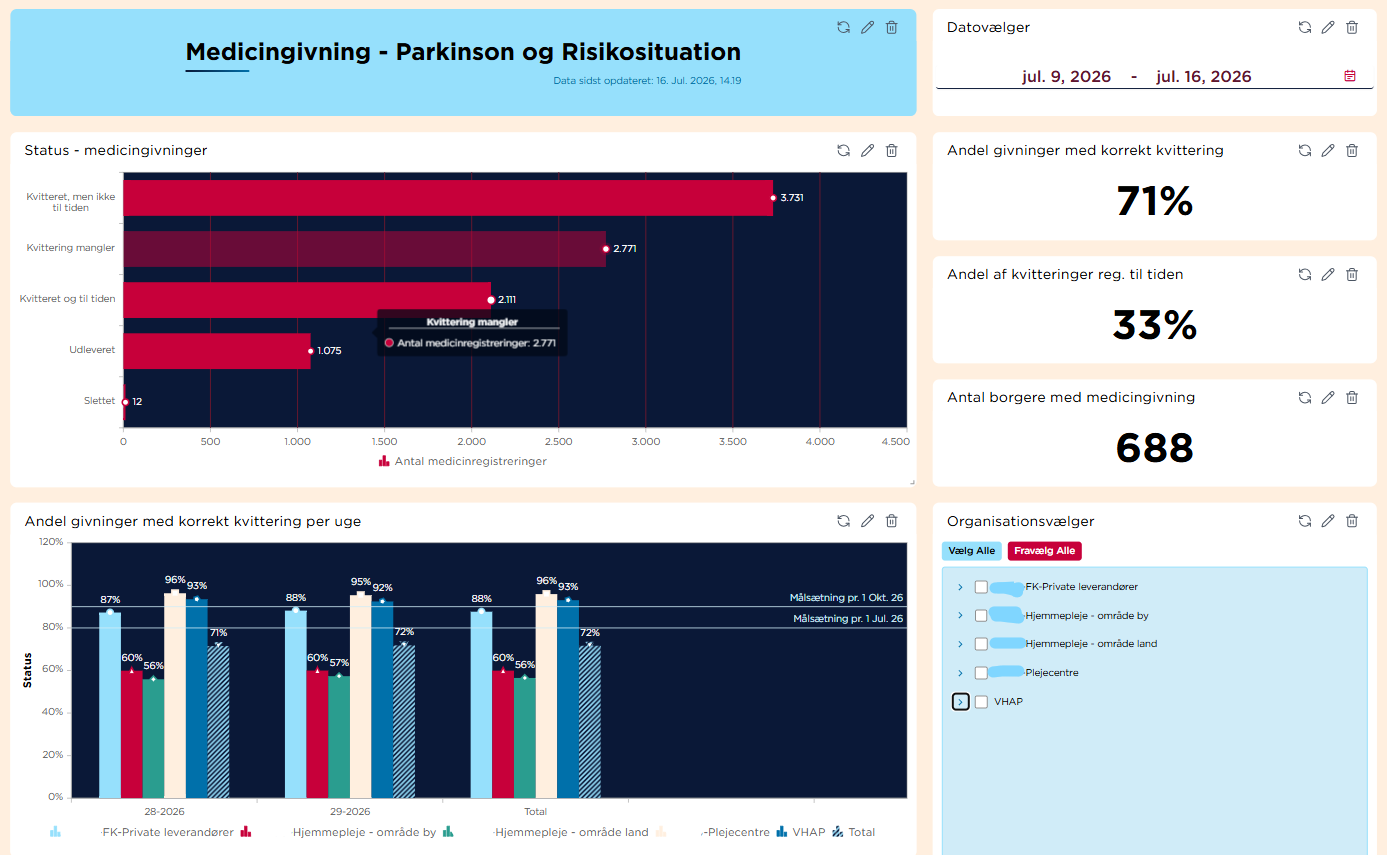This screenshot has height=855, width=1387.
Task: Delete the Medicingivning title panel
Action: (892, 27)
